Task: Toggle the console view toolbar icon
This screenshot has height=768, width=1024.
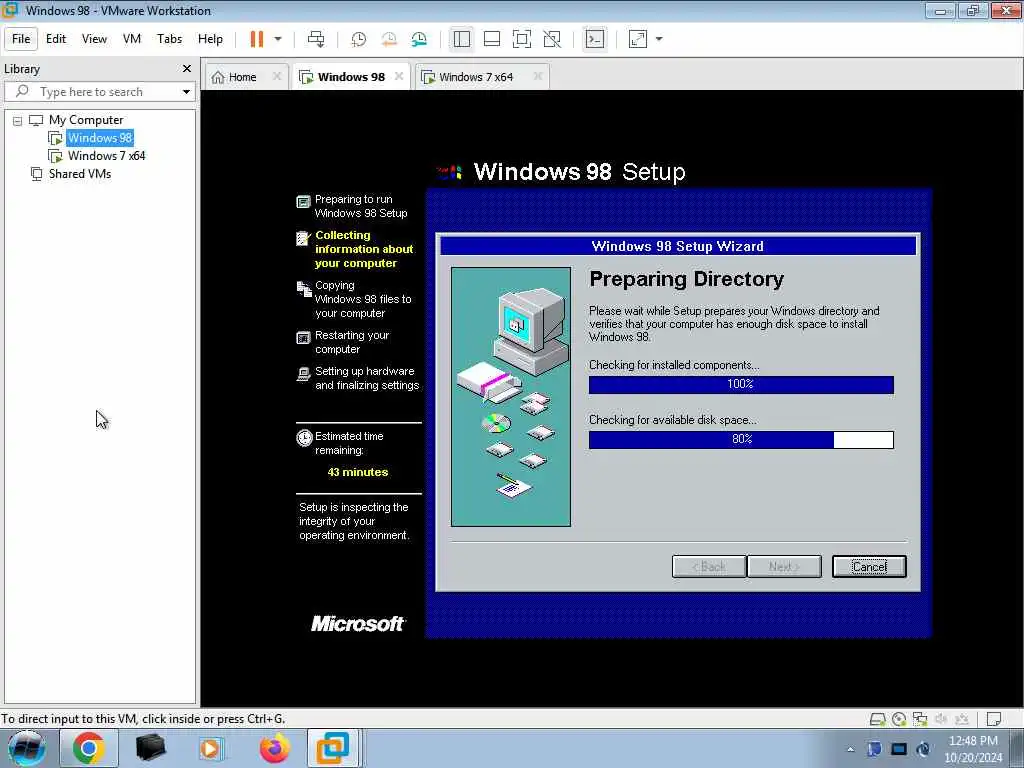Action: [x=595, y=39]
